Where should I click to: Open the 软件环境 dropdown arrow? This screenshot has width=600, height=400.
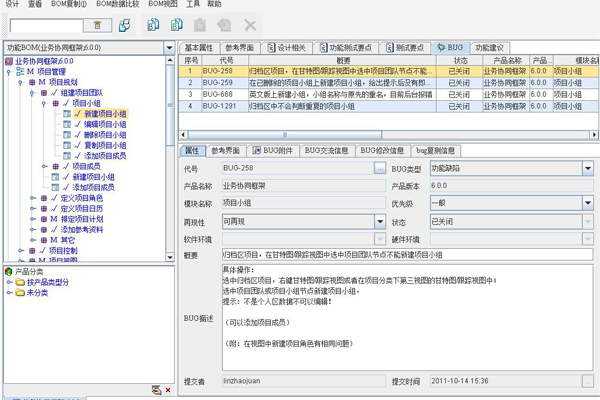380,239
